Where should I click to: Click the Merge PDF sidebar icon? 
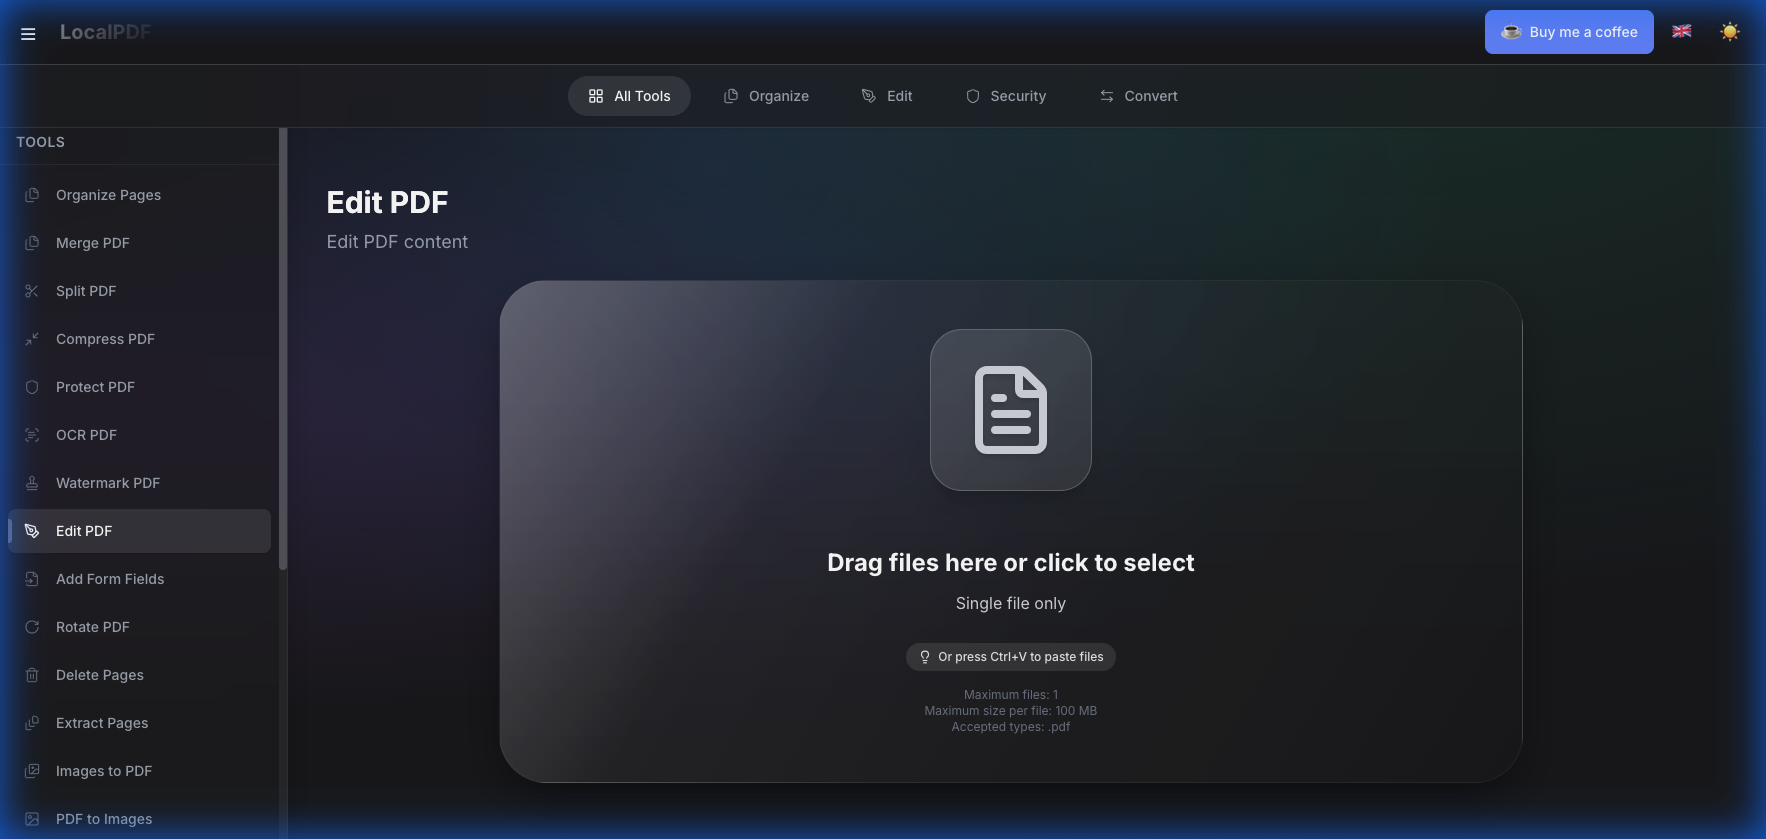[x=32, y=243]
